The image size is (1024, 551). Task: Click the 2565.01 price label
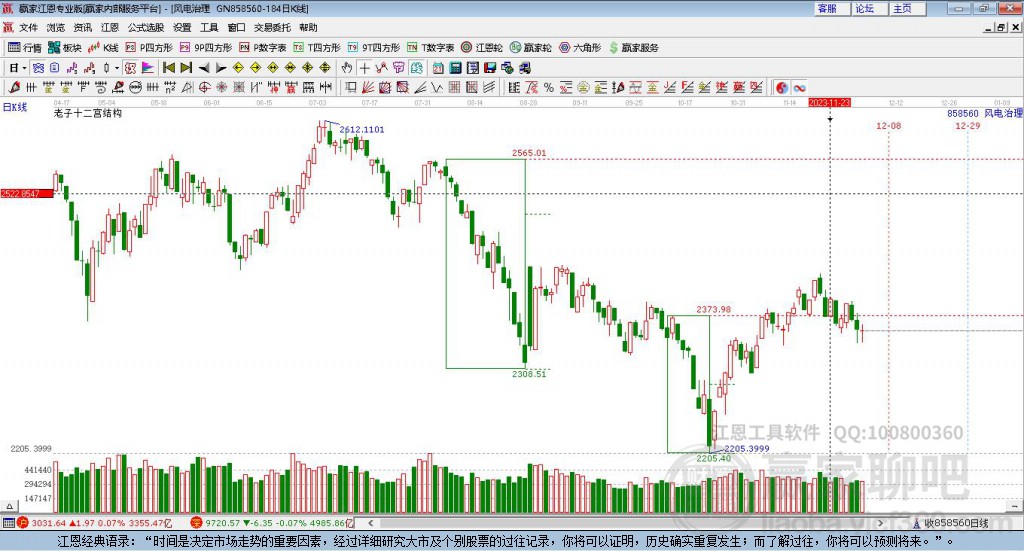pos(529,153)
